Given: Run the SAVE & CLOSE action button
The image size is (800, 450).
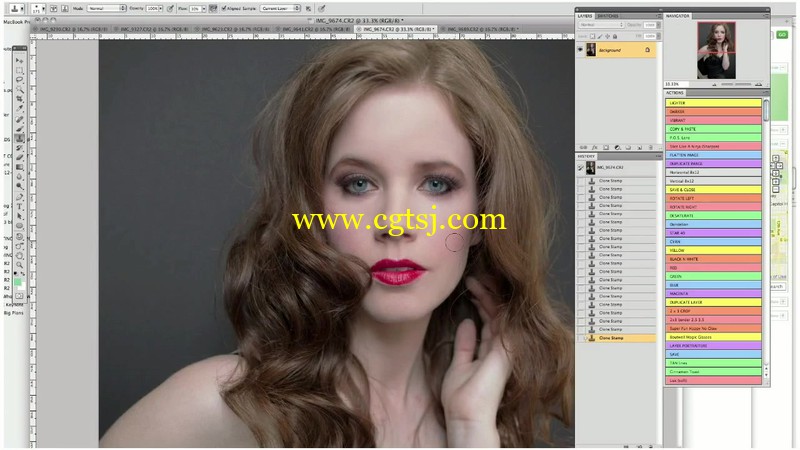Looking at the screenshot, I should coord(713,190).
